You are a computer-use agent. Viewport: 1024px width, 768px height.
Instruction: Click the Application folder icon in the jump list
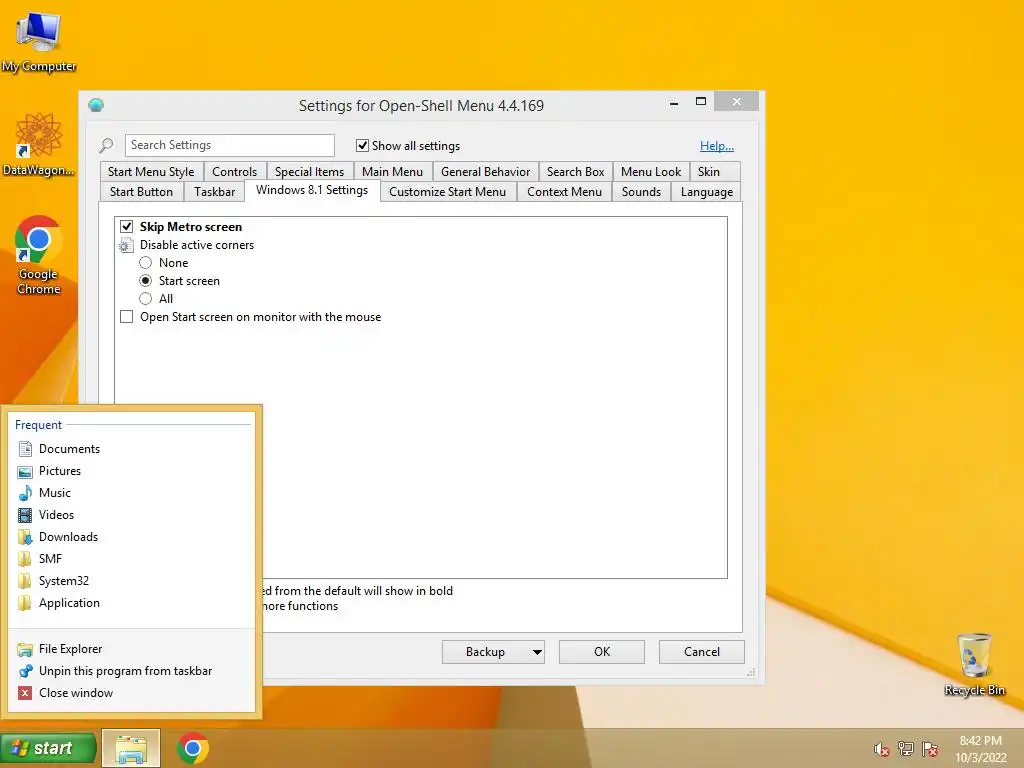coord(25,603)
